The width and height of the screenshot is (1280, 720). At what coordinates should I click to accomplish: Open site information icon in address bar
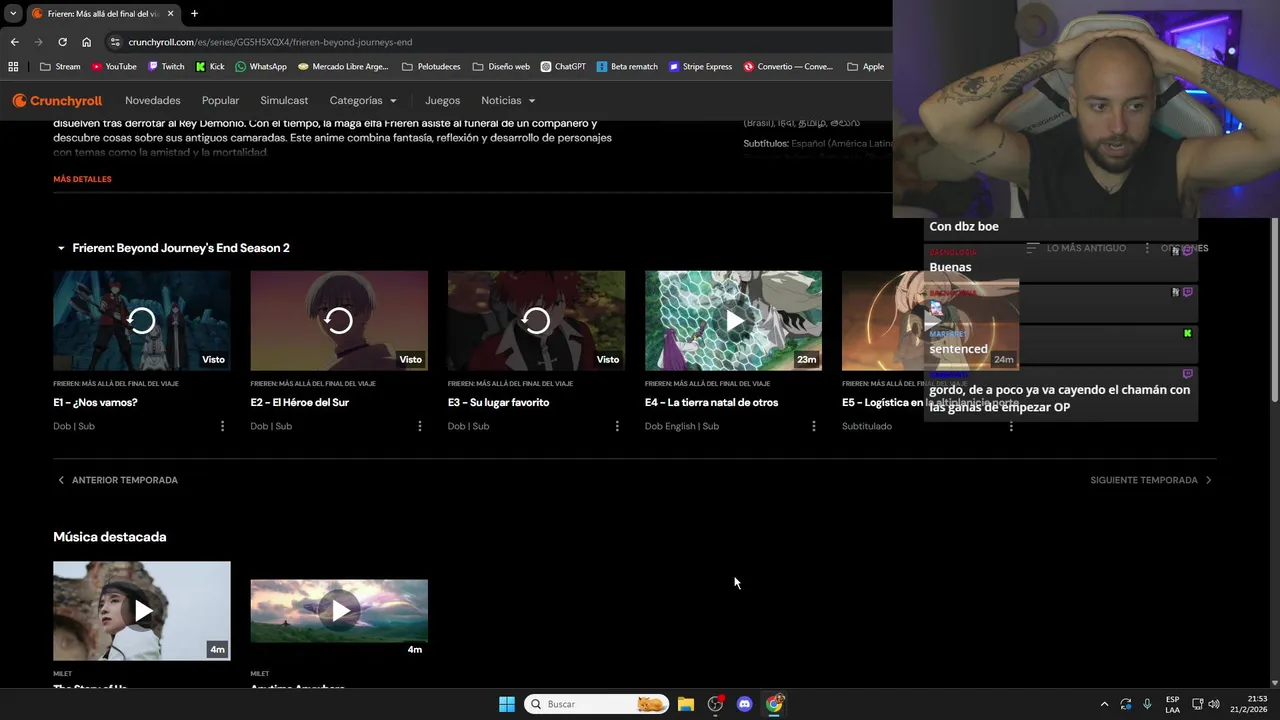[115, 42]
